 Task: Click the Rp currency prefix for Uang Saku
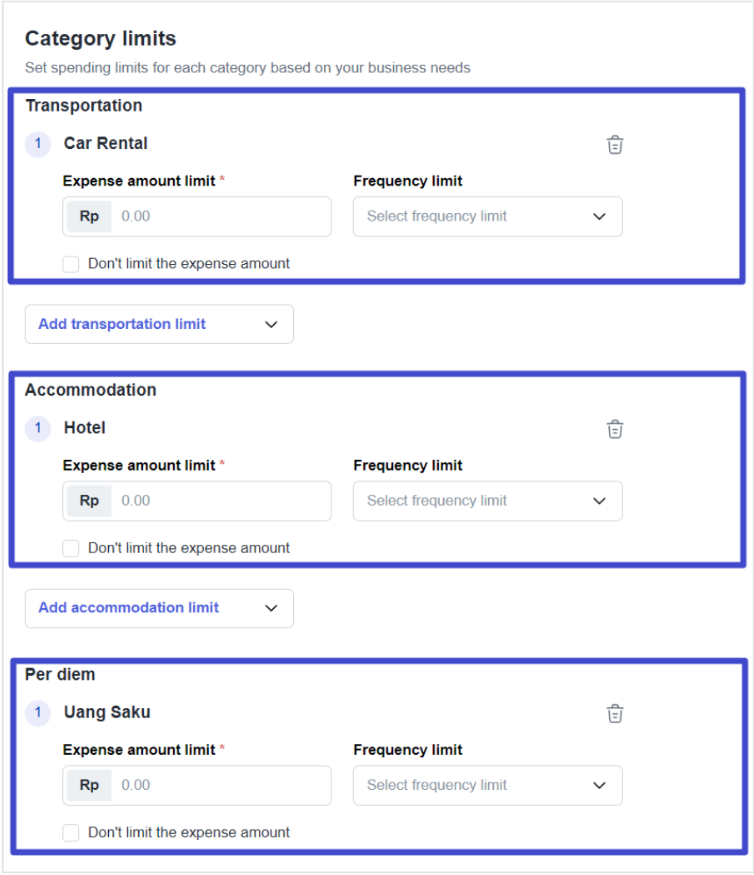point(89,785)
